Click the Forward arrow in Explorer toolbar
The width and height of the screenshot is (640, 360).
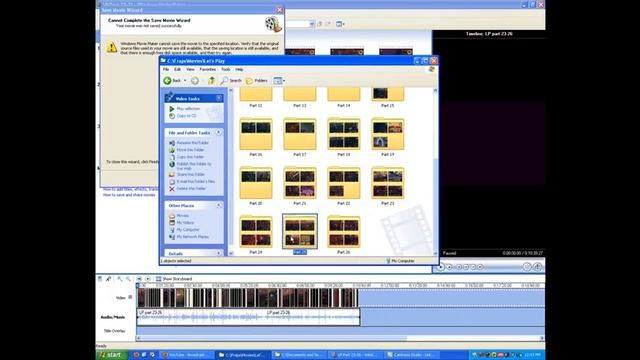(x=195, y=81)
